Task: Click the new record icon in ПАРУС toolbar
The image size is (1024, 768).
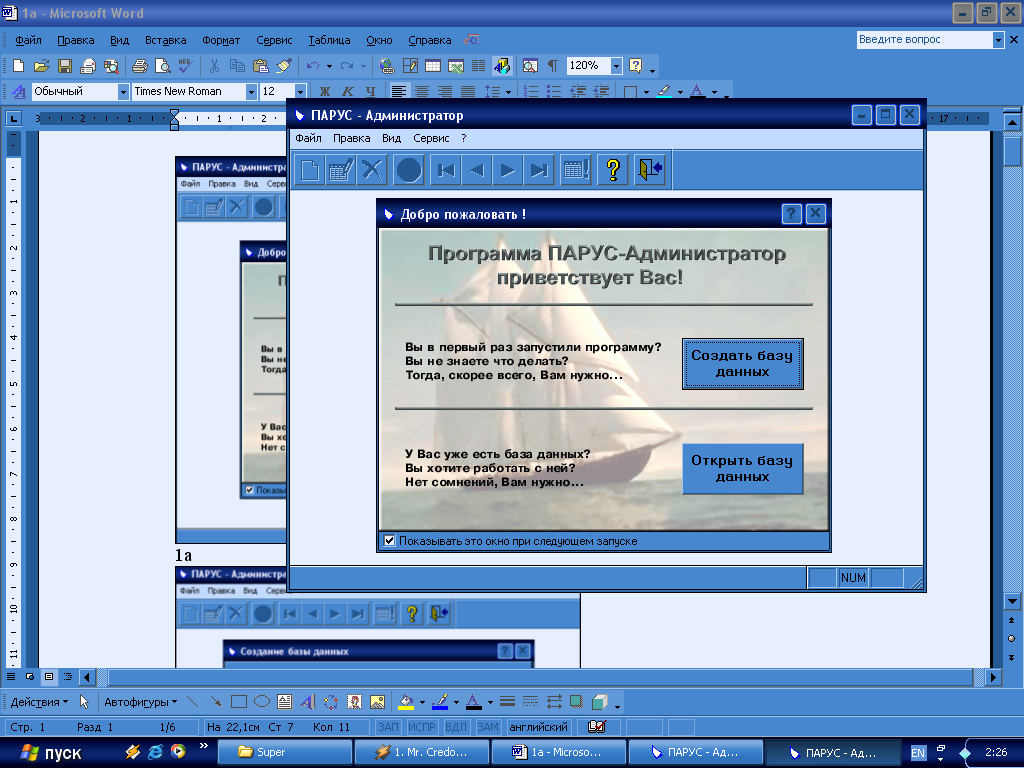Action: coord(310,170)
